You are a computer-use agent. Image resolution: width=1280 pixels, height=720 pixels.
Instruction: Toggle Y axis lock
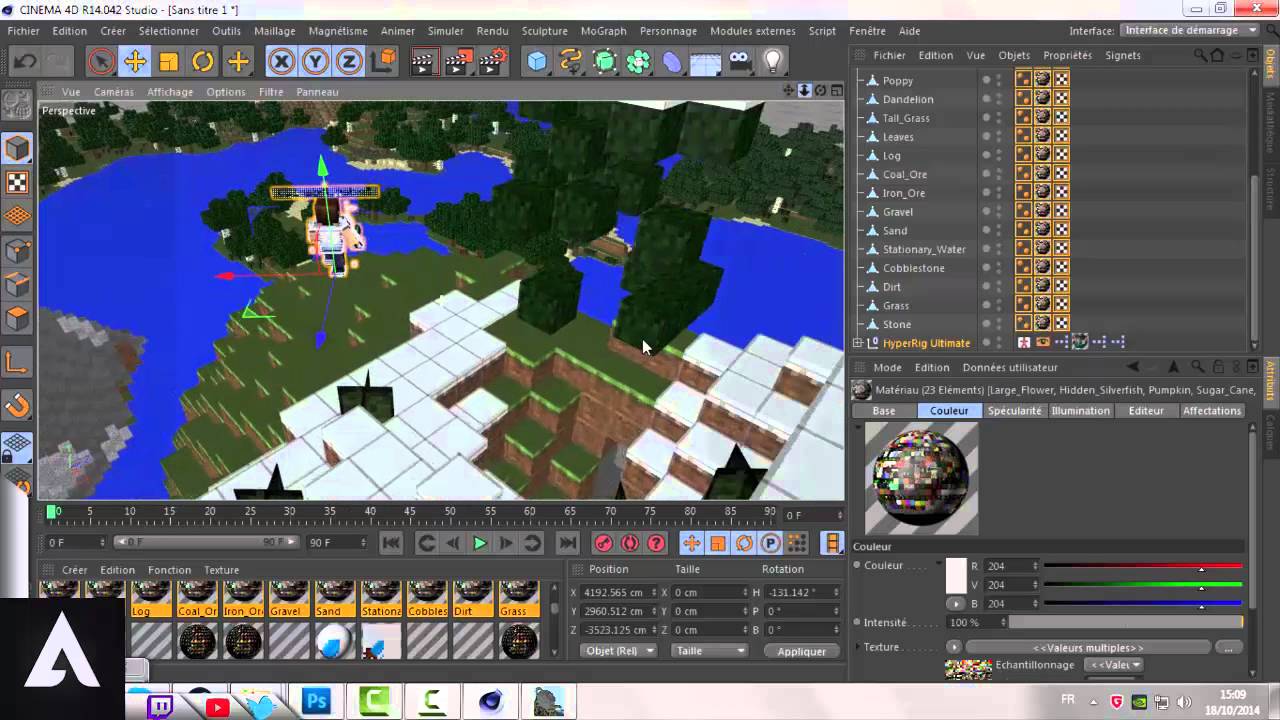pyautogui.click(x=315, y=62)
